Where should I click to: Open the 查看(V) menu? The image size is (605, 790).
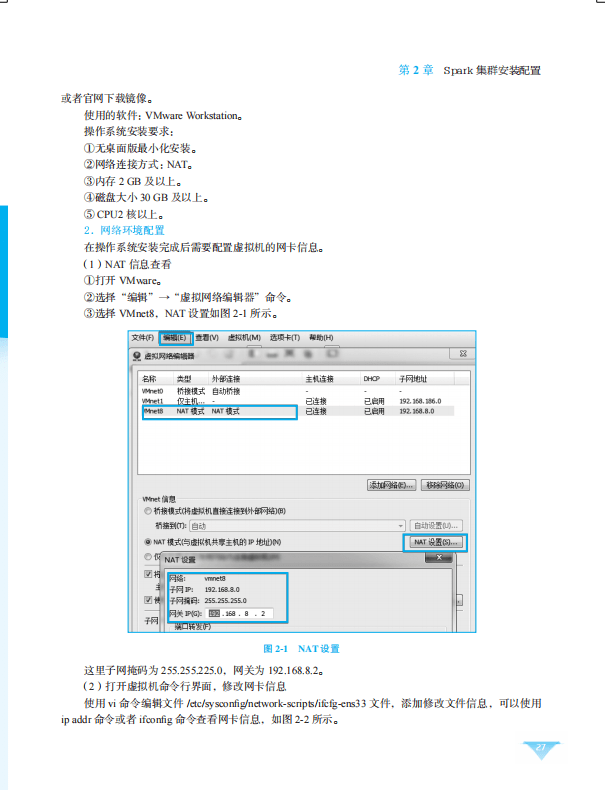pyautogui.click(x=206, y=338)
